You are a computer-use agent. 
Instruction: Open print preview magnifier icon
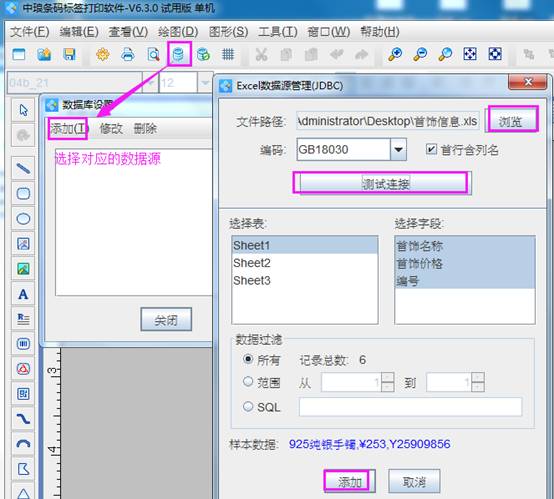pyautogui.click(x=153, y=54)
